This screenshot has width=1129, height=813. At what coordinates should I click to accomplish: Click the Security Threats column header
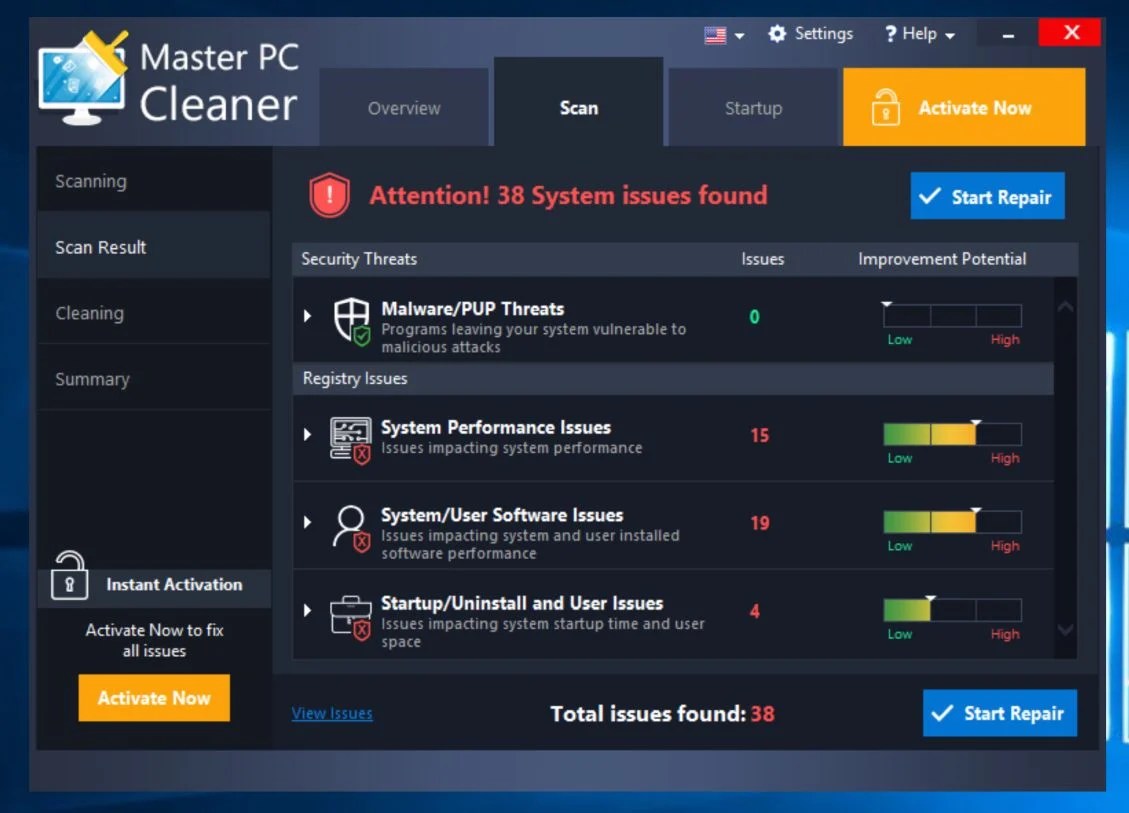pos(359,259)
